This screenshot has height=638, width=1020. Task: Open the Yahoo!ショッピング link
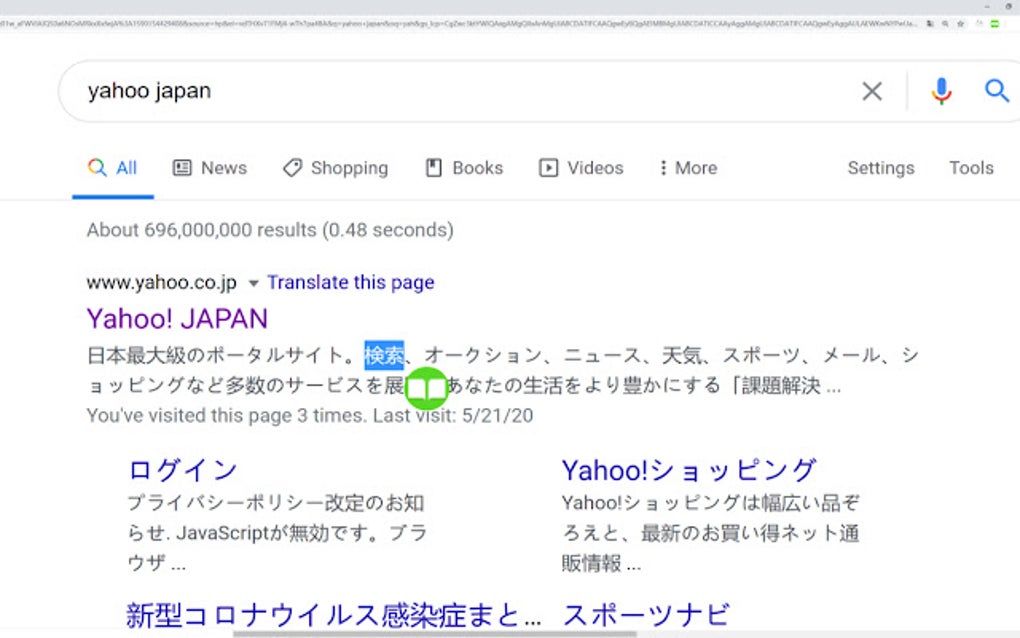pyautogui.click(x=688, y=467)
